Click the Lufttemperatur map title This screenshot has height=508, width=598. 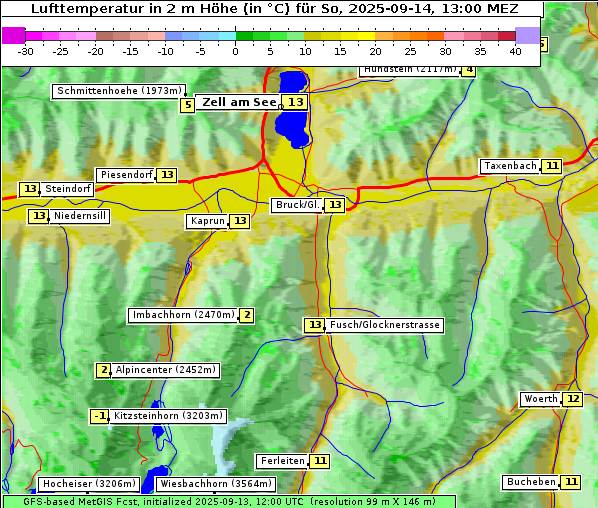click(x=274, y=8)
